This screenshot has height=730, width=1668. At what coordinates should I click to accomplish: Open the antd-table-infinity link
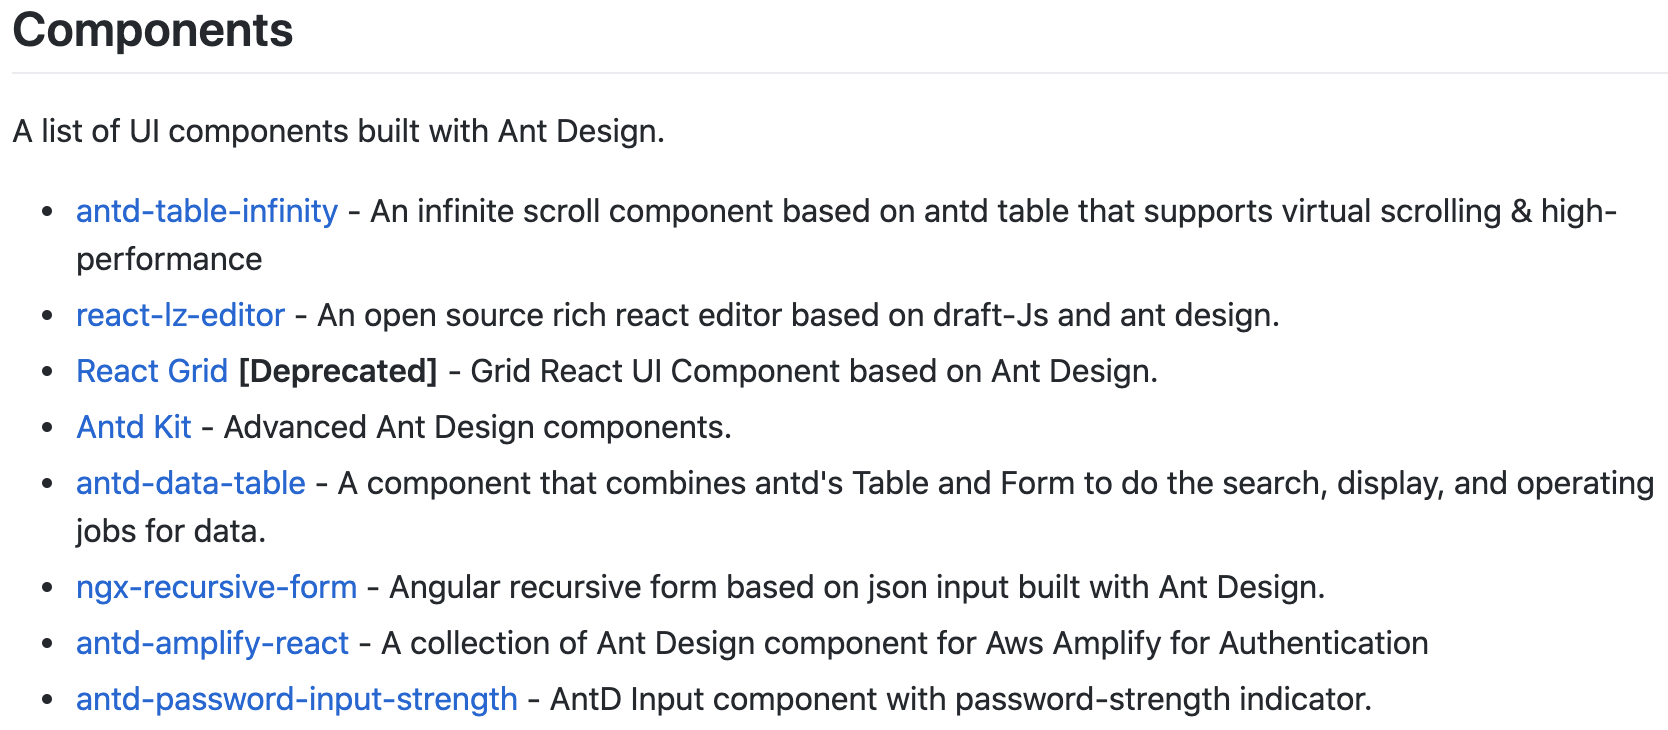coord(206,211)
